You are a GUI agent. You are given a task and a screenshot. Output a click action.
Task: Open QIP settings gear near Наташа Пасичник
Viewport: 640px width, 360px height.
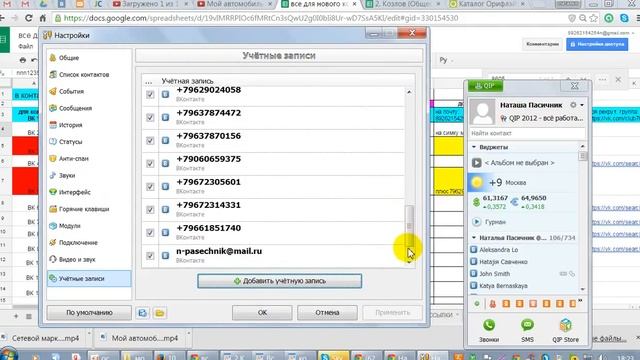(573, 105)
